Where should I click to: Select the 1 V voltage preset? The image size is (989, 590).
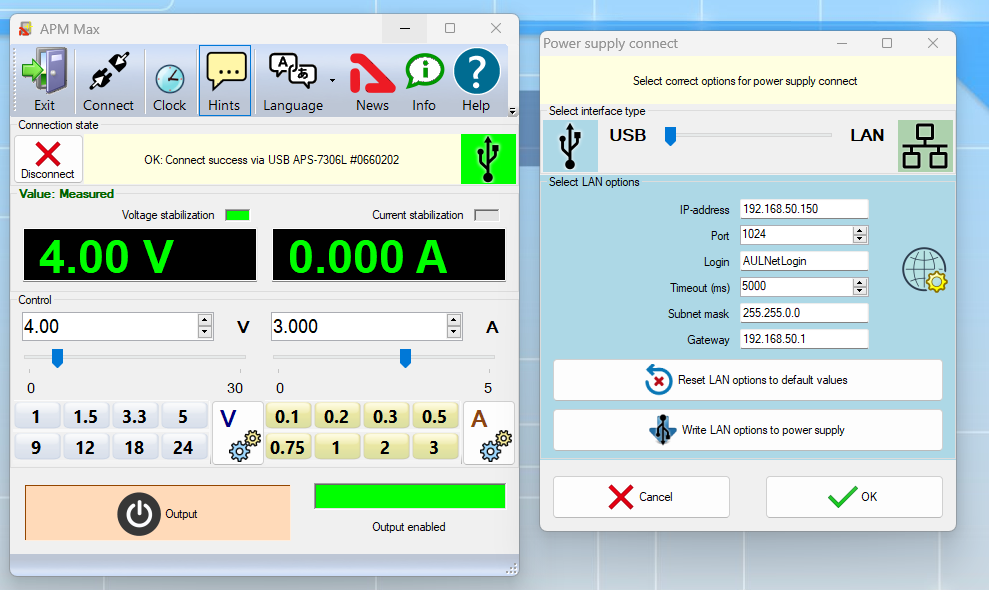tap(37, 416)
